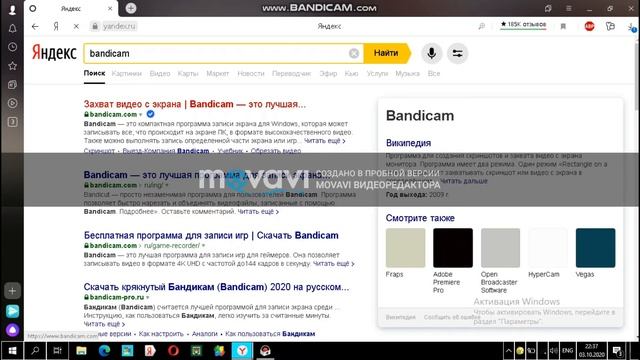Viewport: 640px width, 360px height.
Task: Open Бесплатная программа для записи игр result
Action: [211, 236]
